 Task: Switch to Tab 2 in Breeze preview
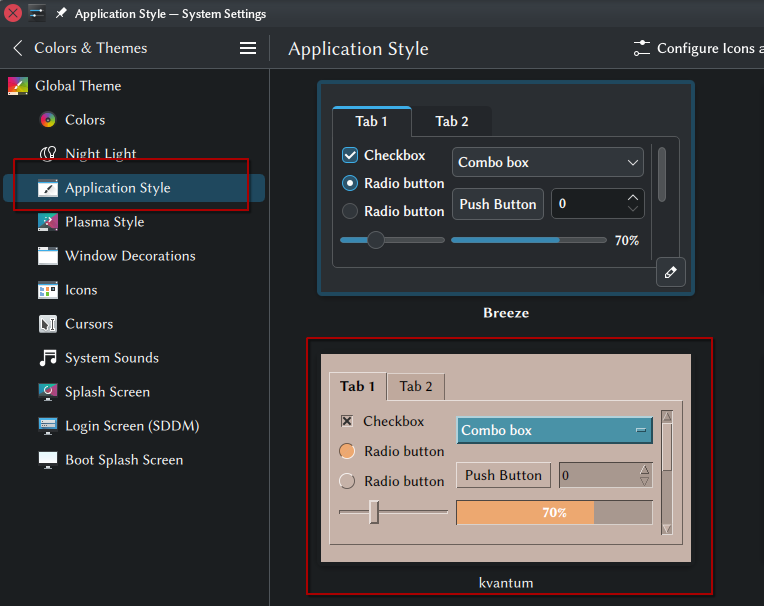(x=452, y=121)
